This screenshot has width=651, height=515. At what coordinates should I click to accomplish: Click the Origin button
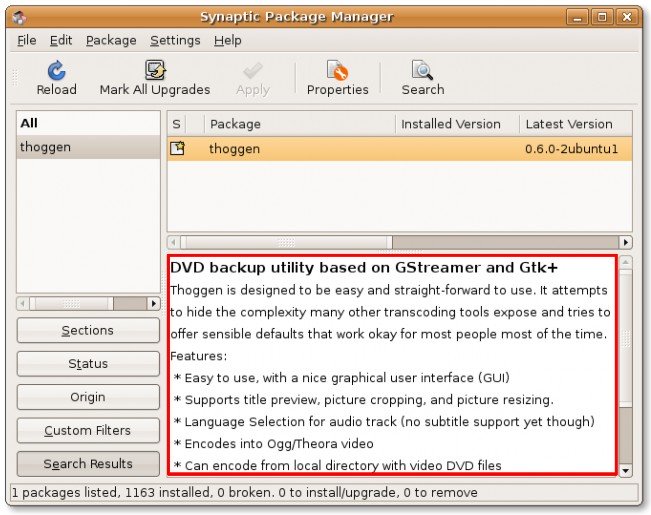[88, 397]
